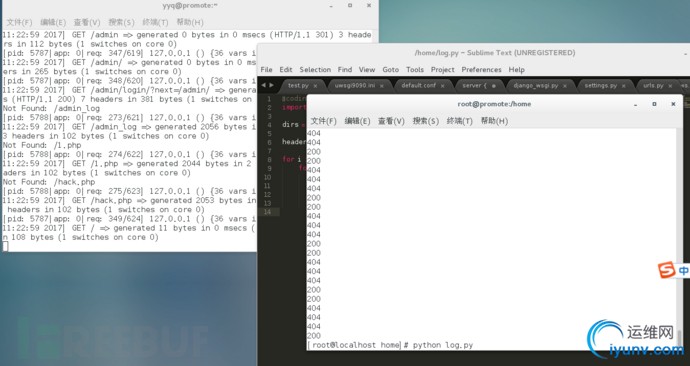Close the test.py tab
The width and height of the screenshot is (690, 366).
tap(315, 86)
